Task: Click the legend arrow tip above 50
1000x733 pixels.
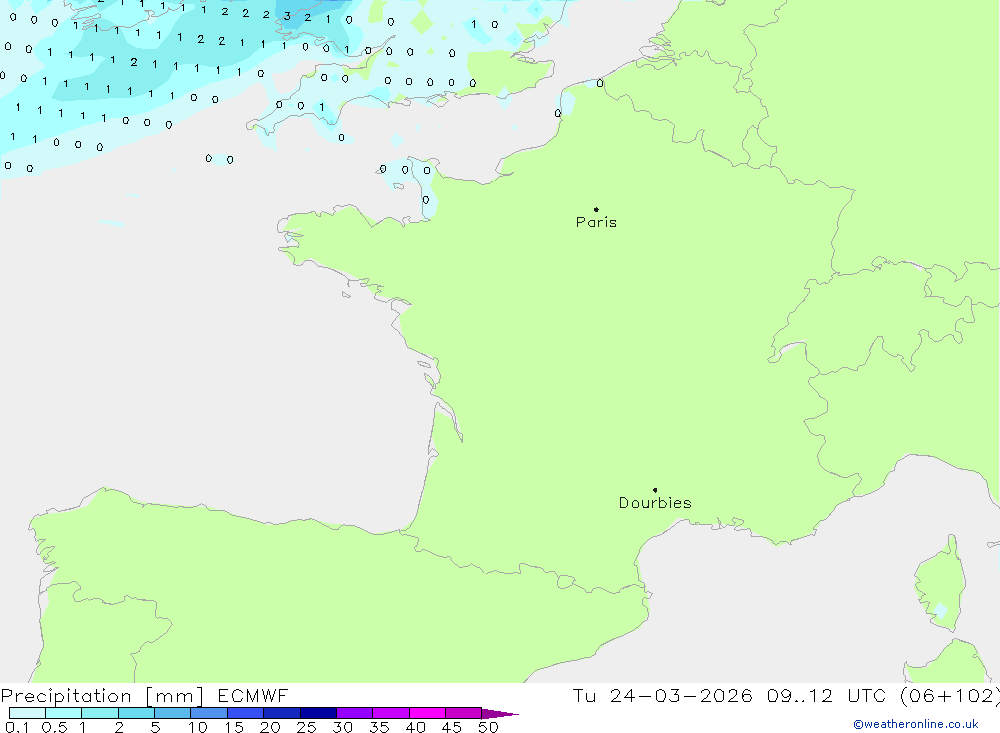Action: point(500,713)
